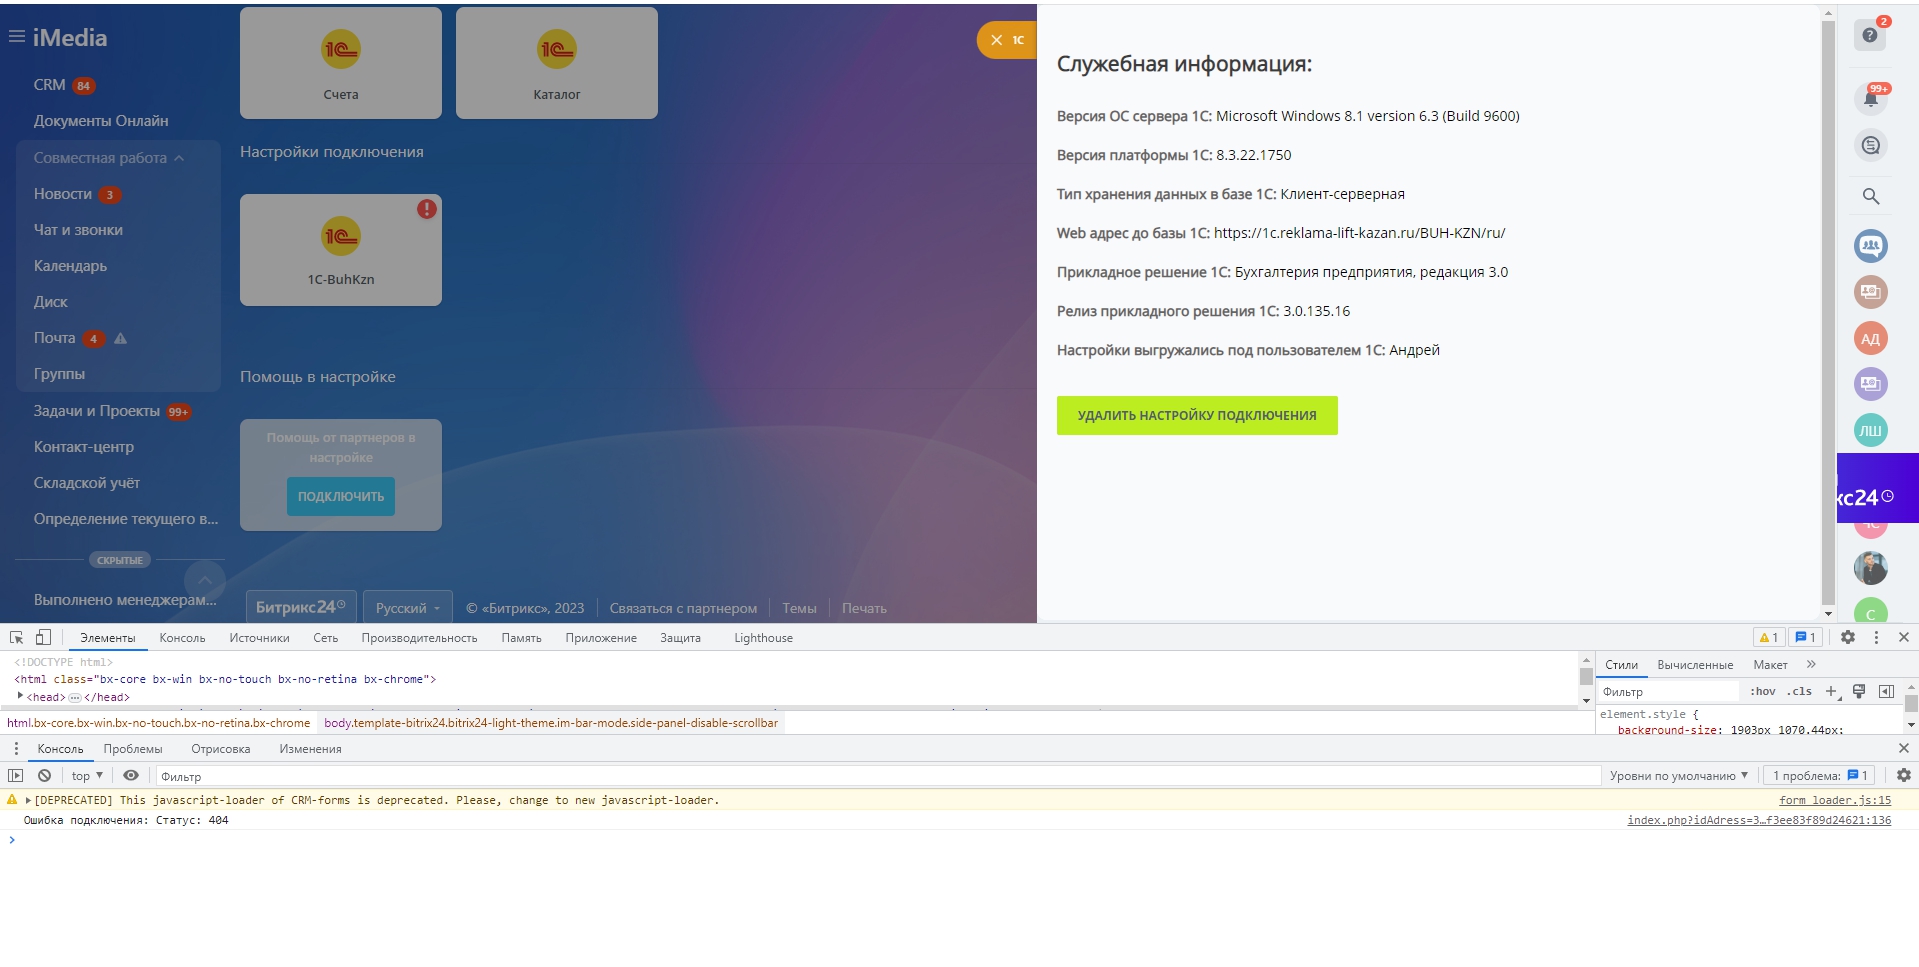The width and height of the screenshot is (1919, 967).
Task: Click 'Удалить настройку подключения' button
Action: pyautogui.click(x=1196, y=416)
